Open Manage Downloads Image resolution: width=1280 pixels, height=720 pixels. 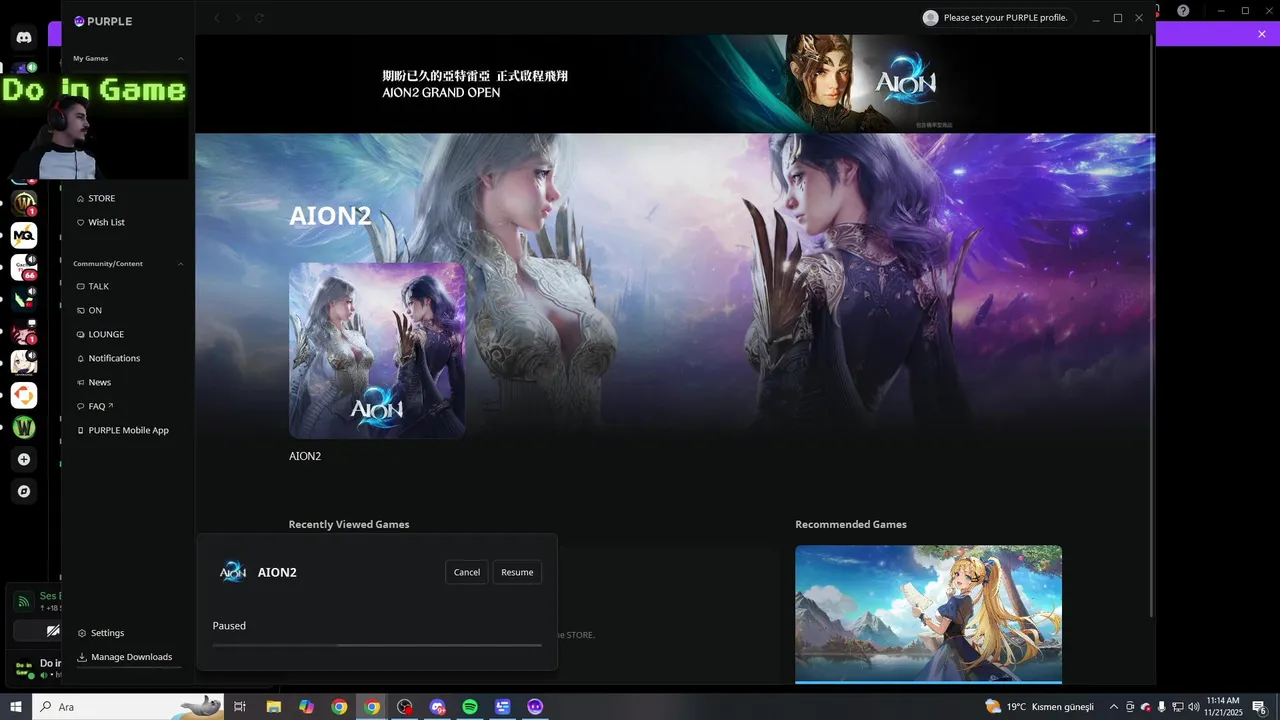(125, 657)
